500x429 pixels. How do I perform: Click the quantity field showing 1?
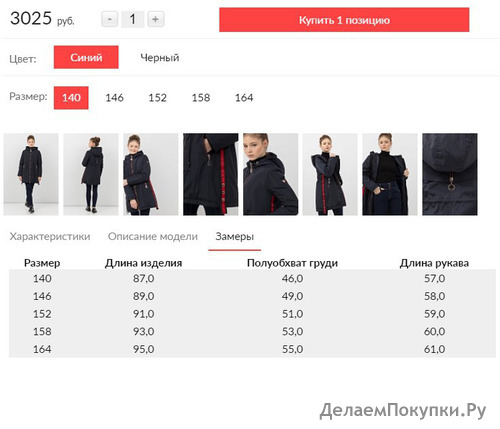133,19
